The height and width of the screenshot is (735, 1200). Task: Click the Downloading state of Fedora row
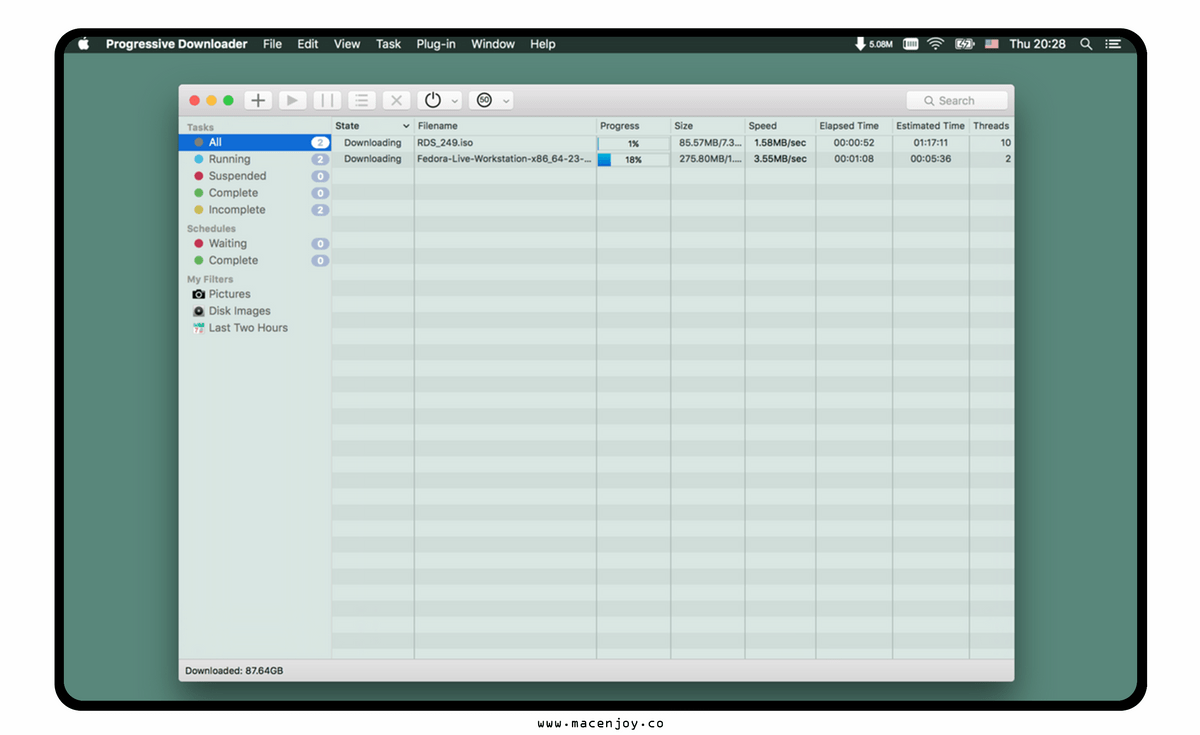click(x=372, y=159)
